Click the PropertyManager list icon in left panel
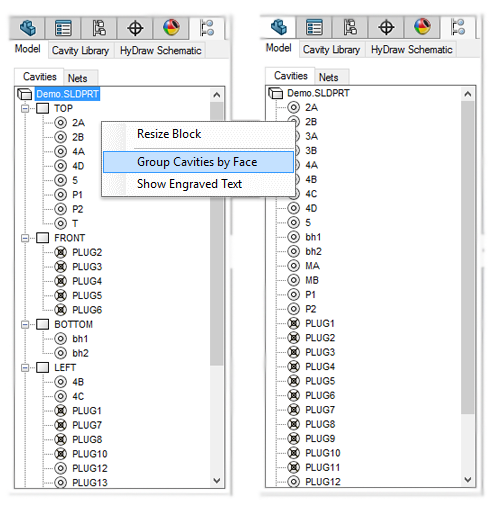The height and width of the screenshot is (514, 490). pos(63,28)
